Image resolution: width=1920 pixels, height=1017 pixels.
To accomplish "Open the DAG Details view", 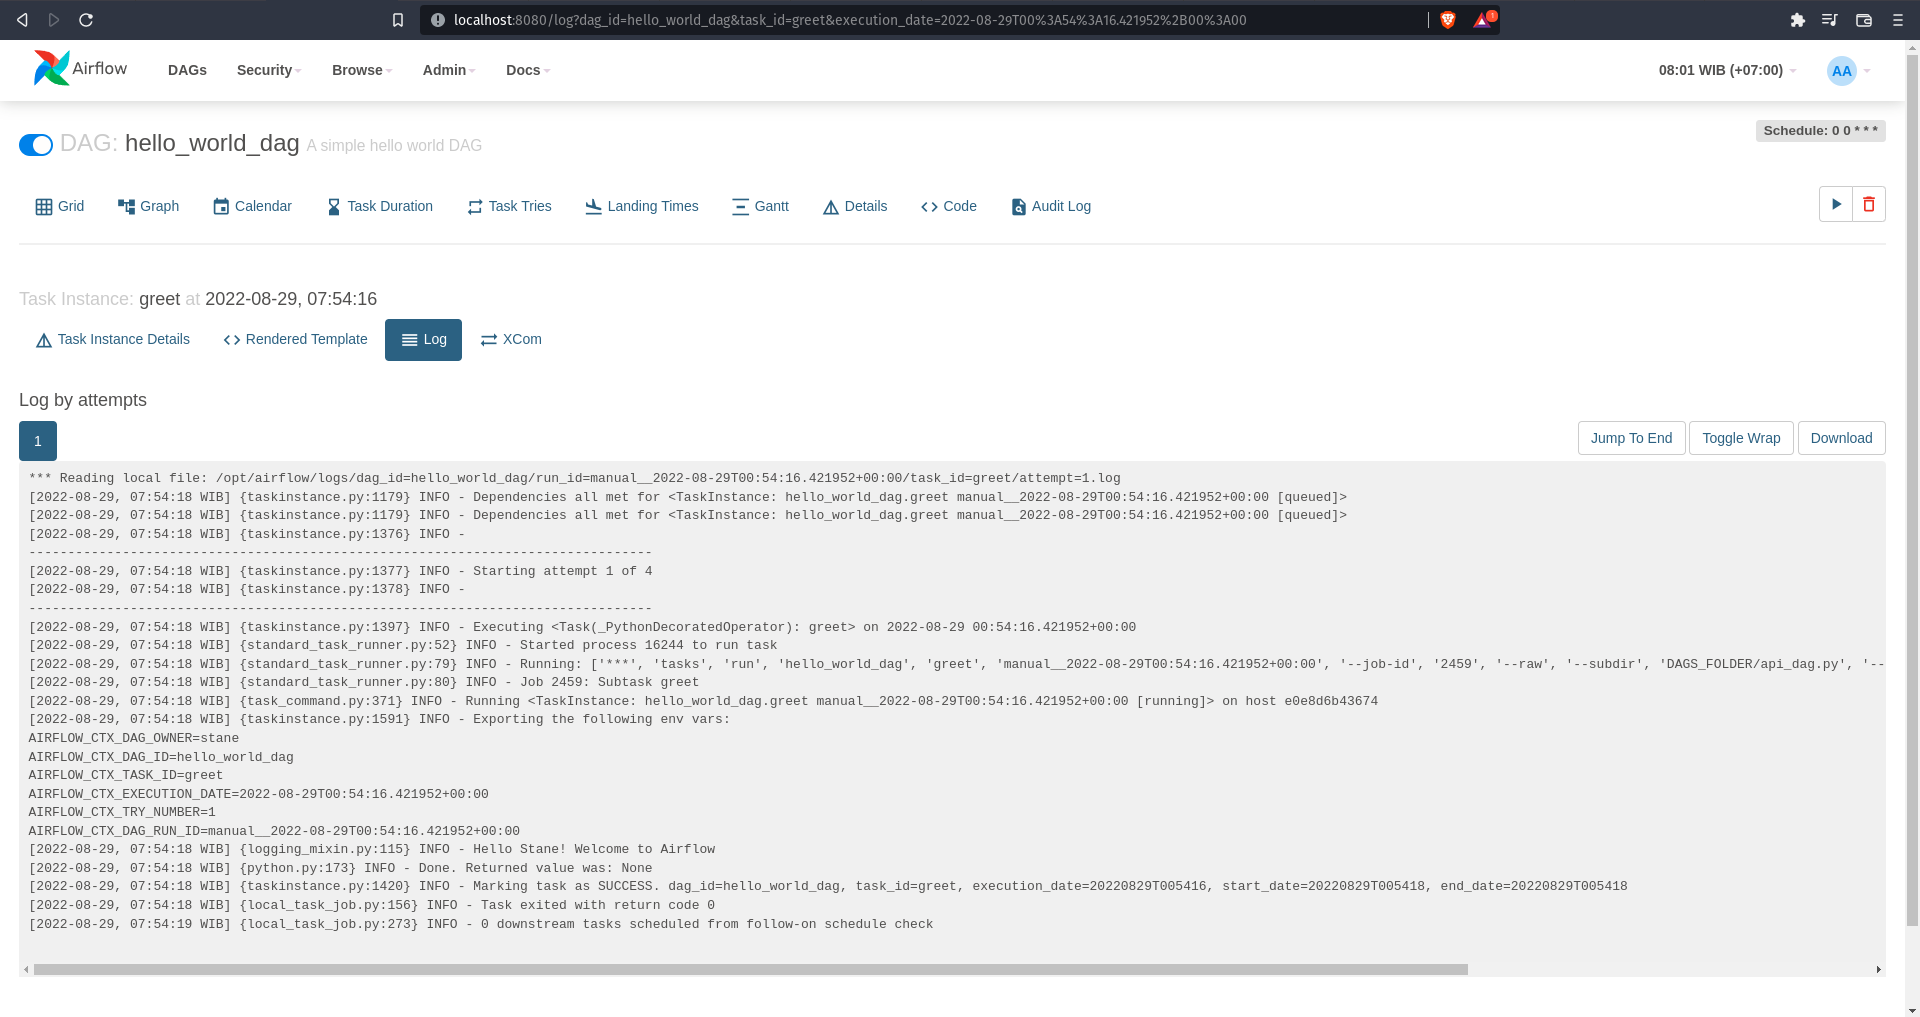I will (855, 206).
